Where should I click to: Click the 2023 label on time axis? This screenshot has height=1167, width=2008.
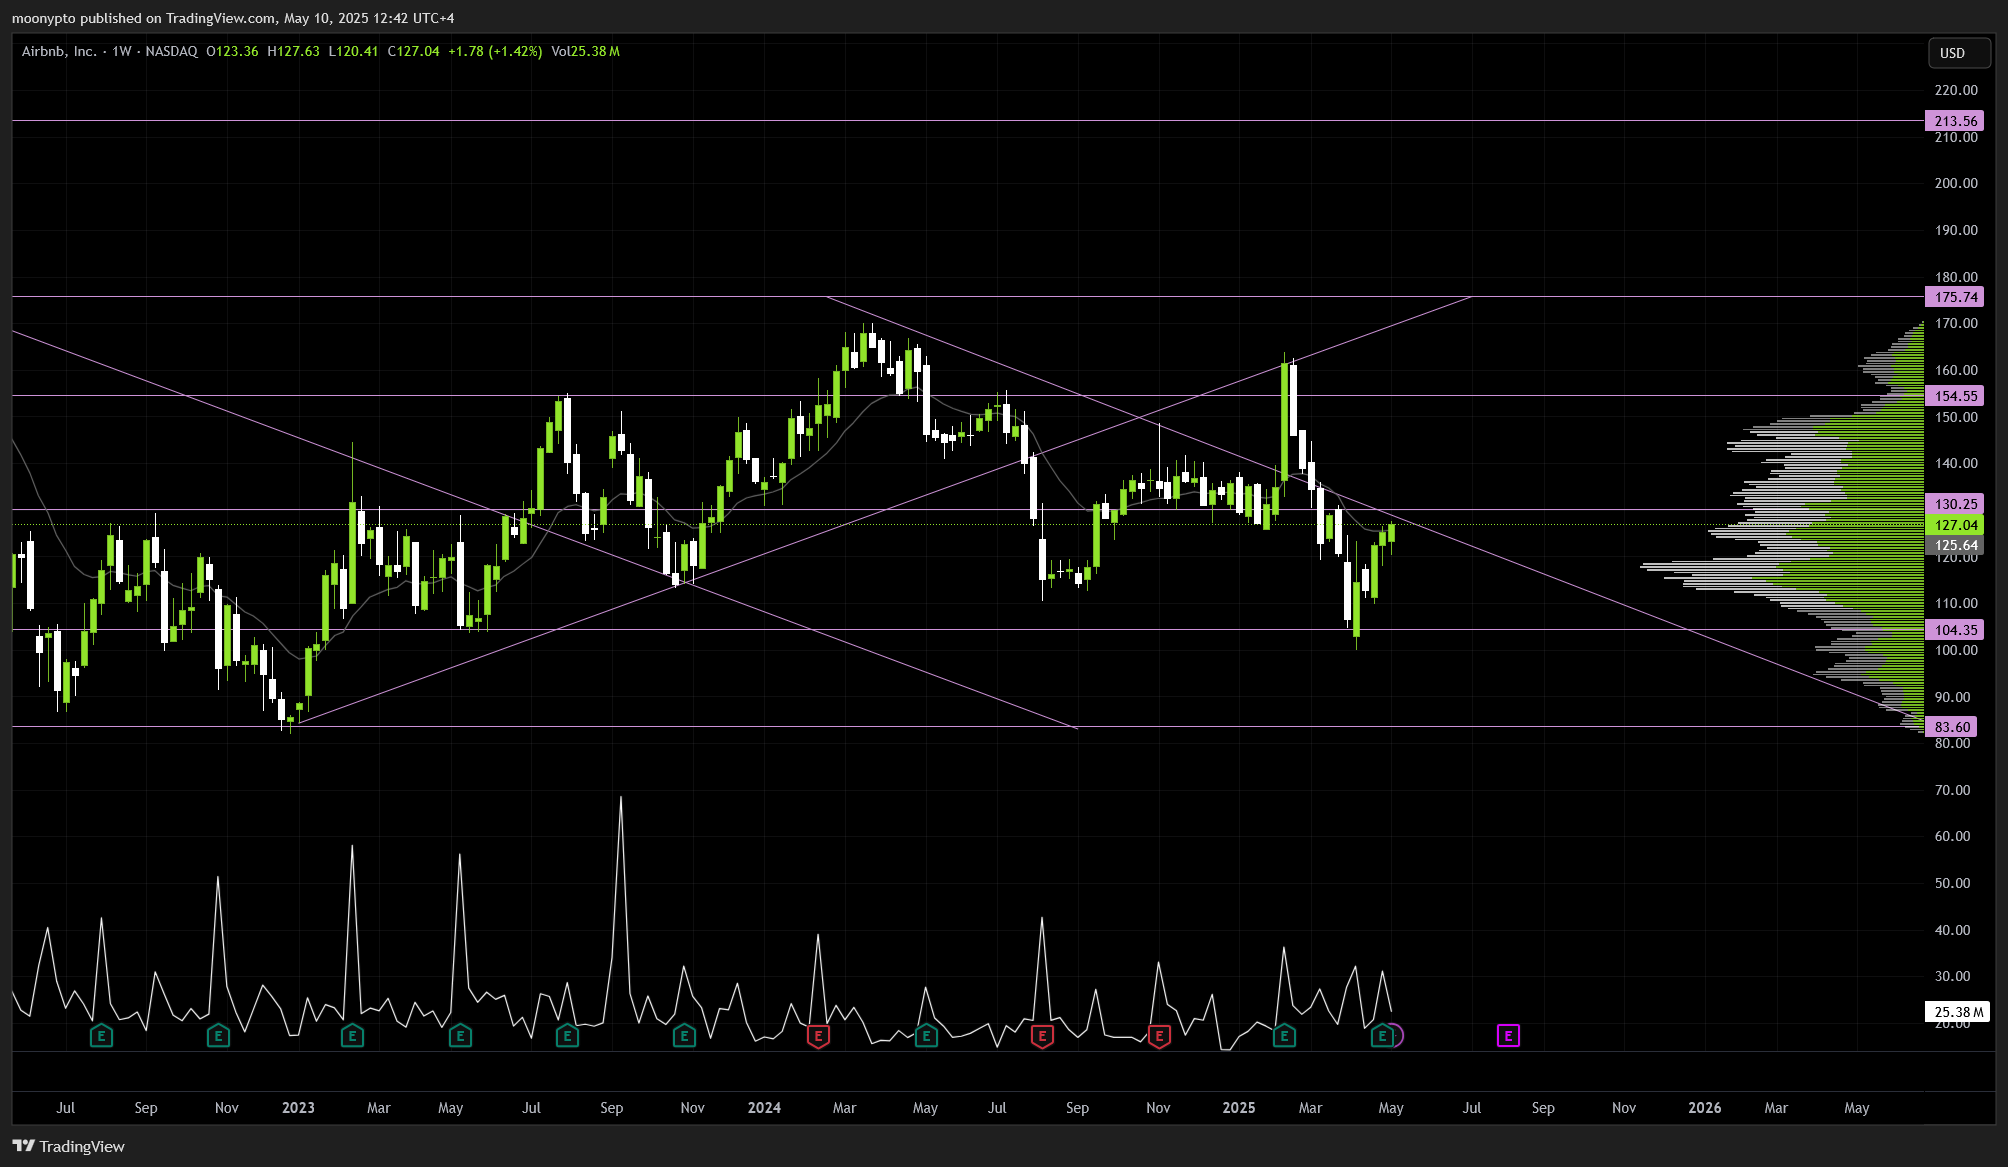[x=298, y=1108]
